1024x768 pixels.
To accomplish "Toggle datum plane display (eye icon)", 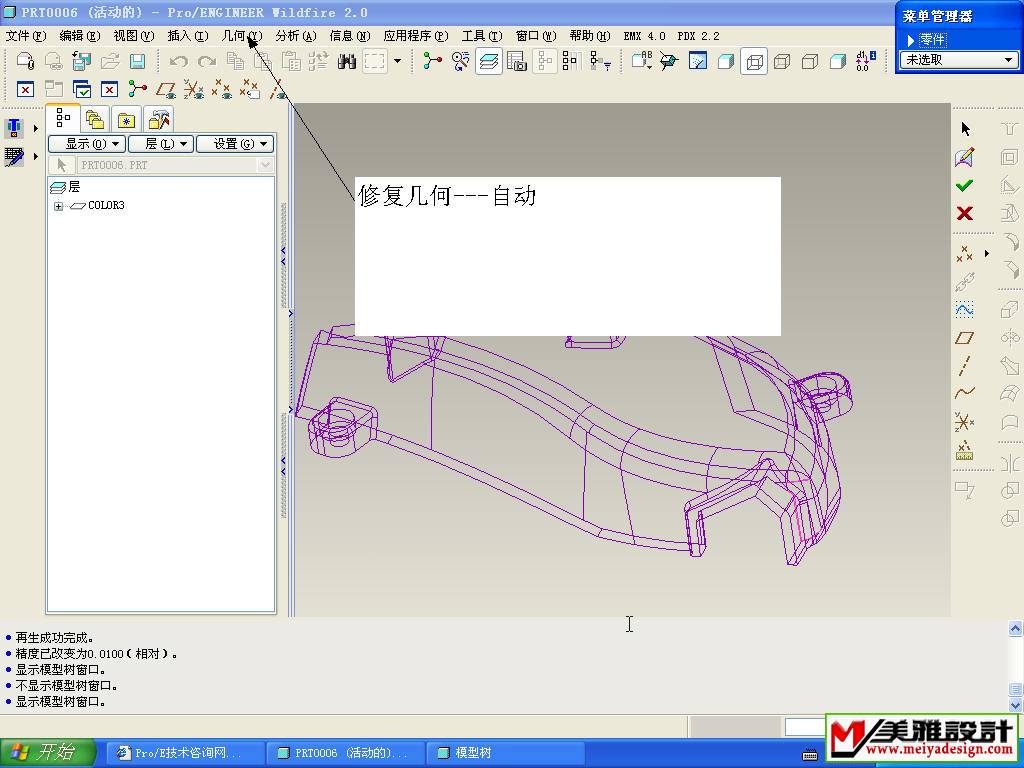I will 166,89.
